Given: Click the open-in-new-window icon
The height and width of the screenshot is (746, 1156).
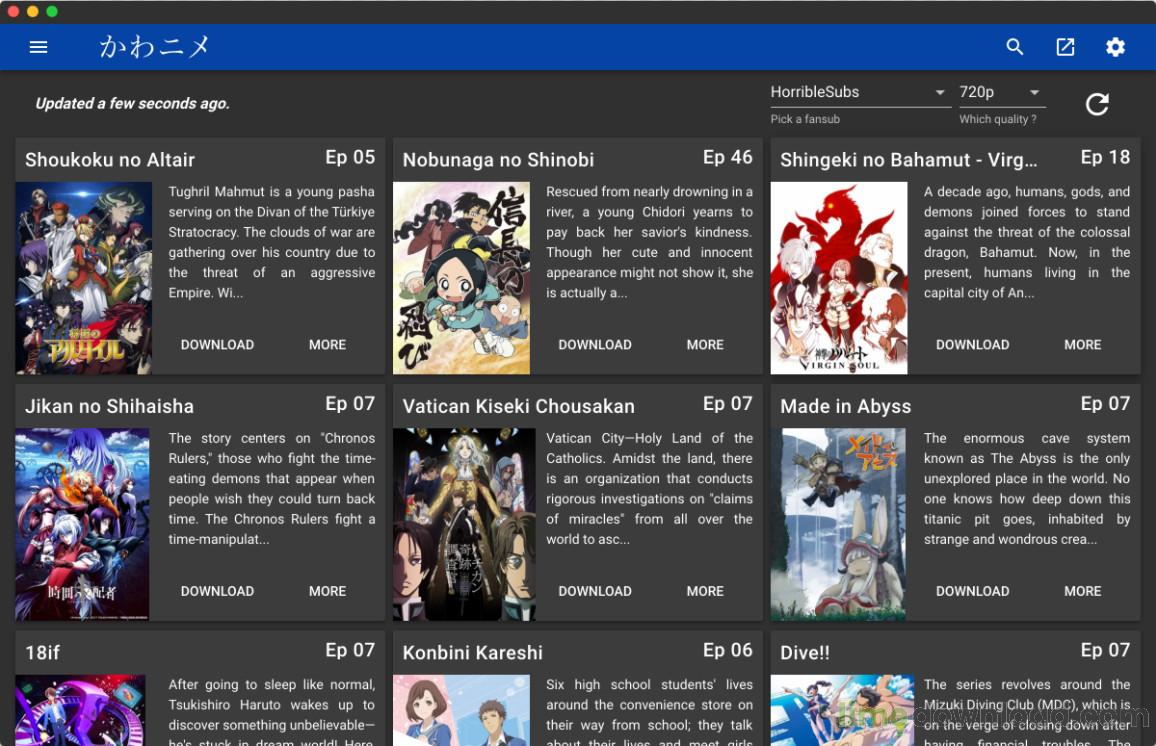Looking at the screenshot, I should point(1065,47).
